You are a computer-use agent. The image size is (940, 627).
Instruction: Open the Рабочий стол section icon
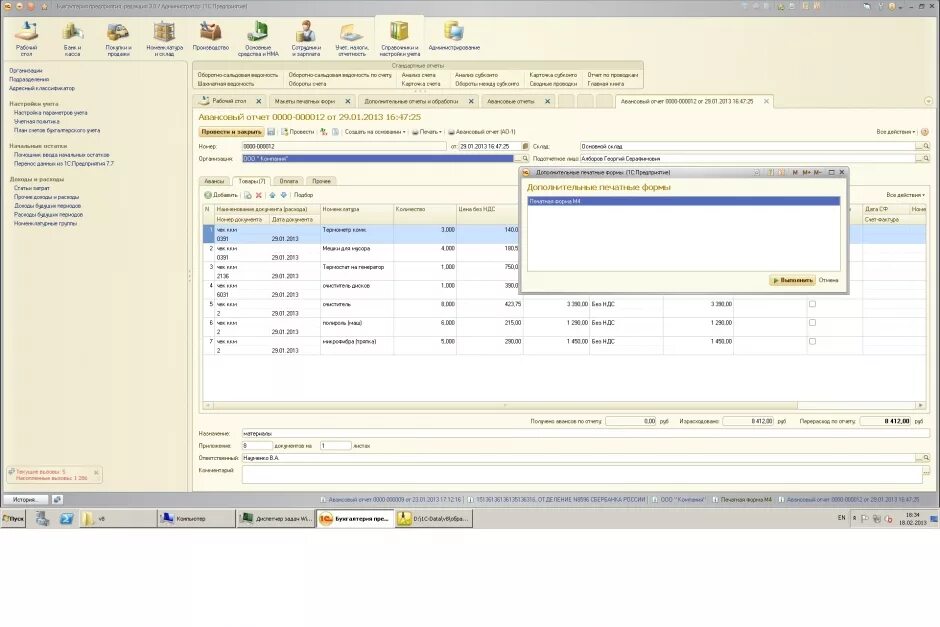point(26,39)
